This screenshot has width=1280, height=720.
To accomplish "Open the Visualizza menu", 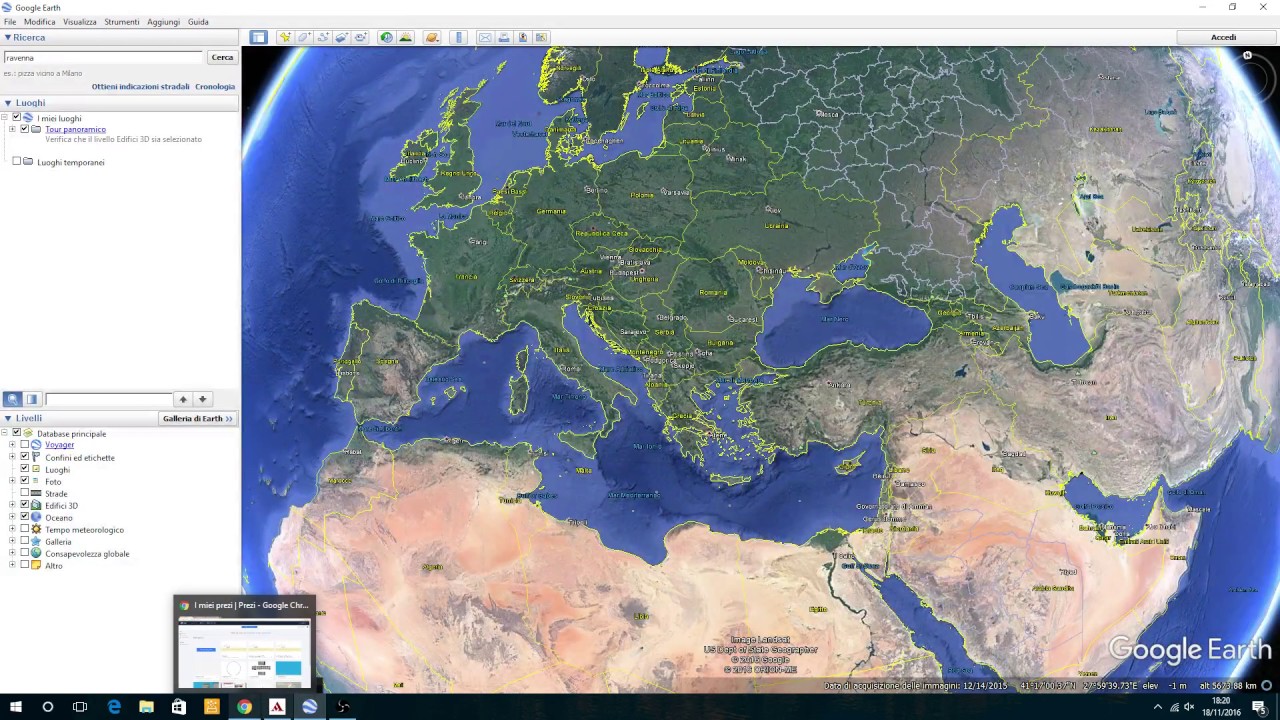I will coord(80,21).
